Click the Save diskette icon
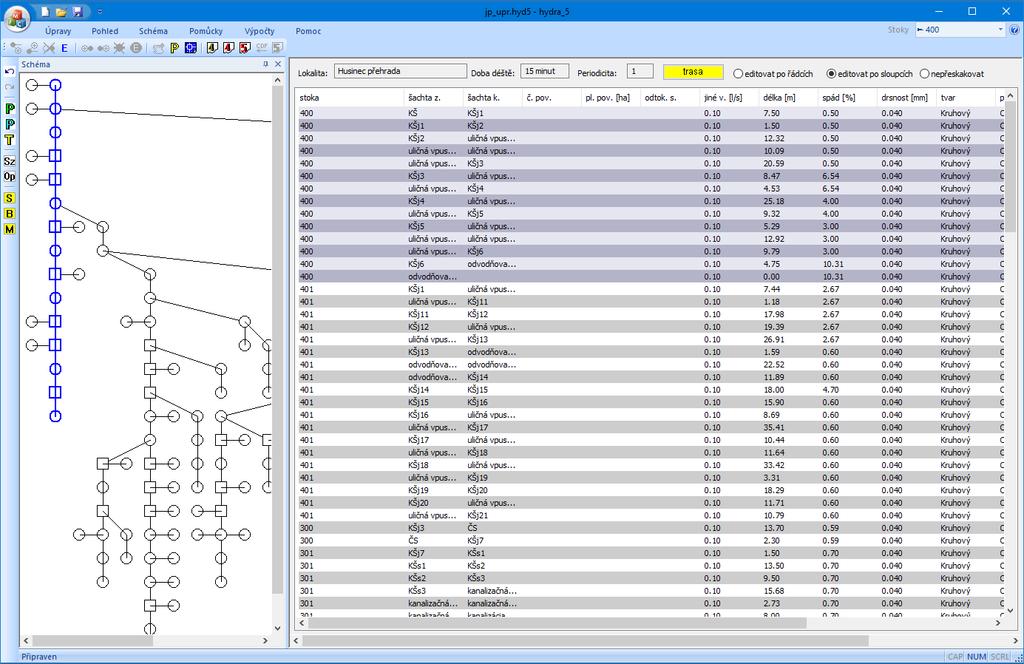Image resolution: width=1024 pixels, height=664 pixels. [77, 12]
